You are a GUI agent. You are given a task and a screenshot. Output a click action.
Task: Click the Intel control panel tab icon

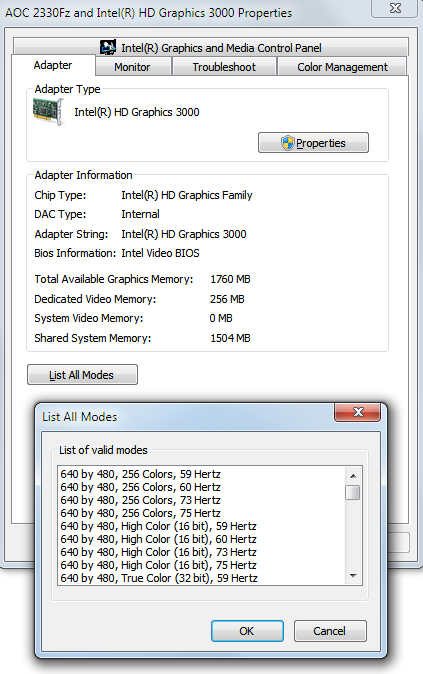(107, 47)
